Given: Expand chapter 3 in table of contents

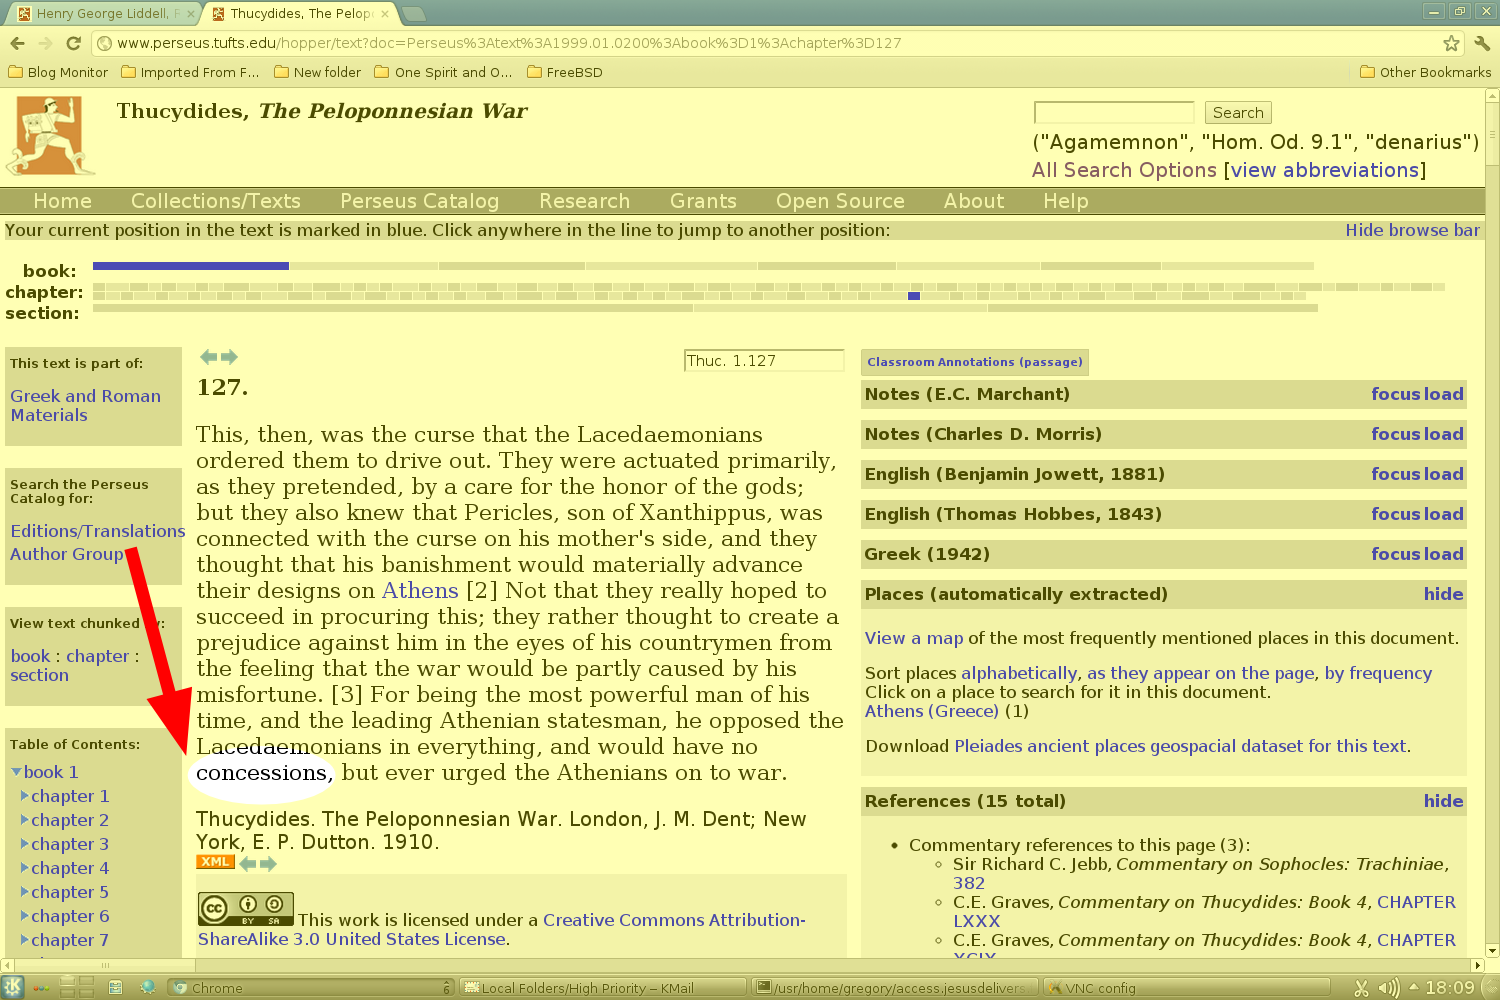Looking at the screenshot, I should (25, 844).
